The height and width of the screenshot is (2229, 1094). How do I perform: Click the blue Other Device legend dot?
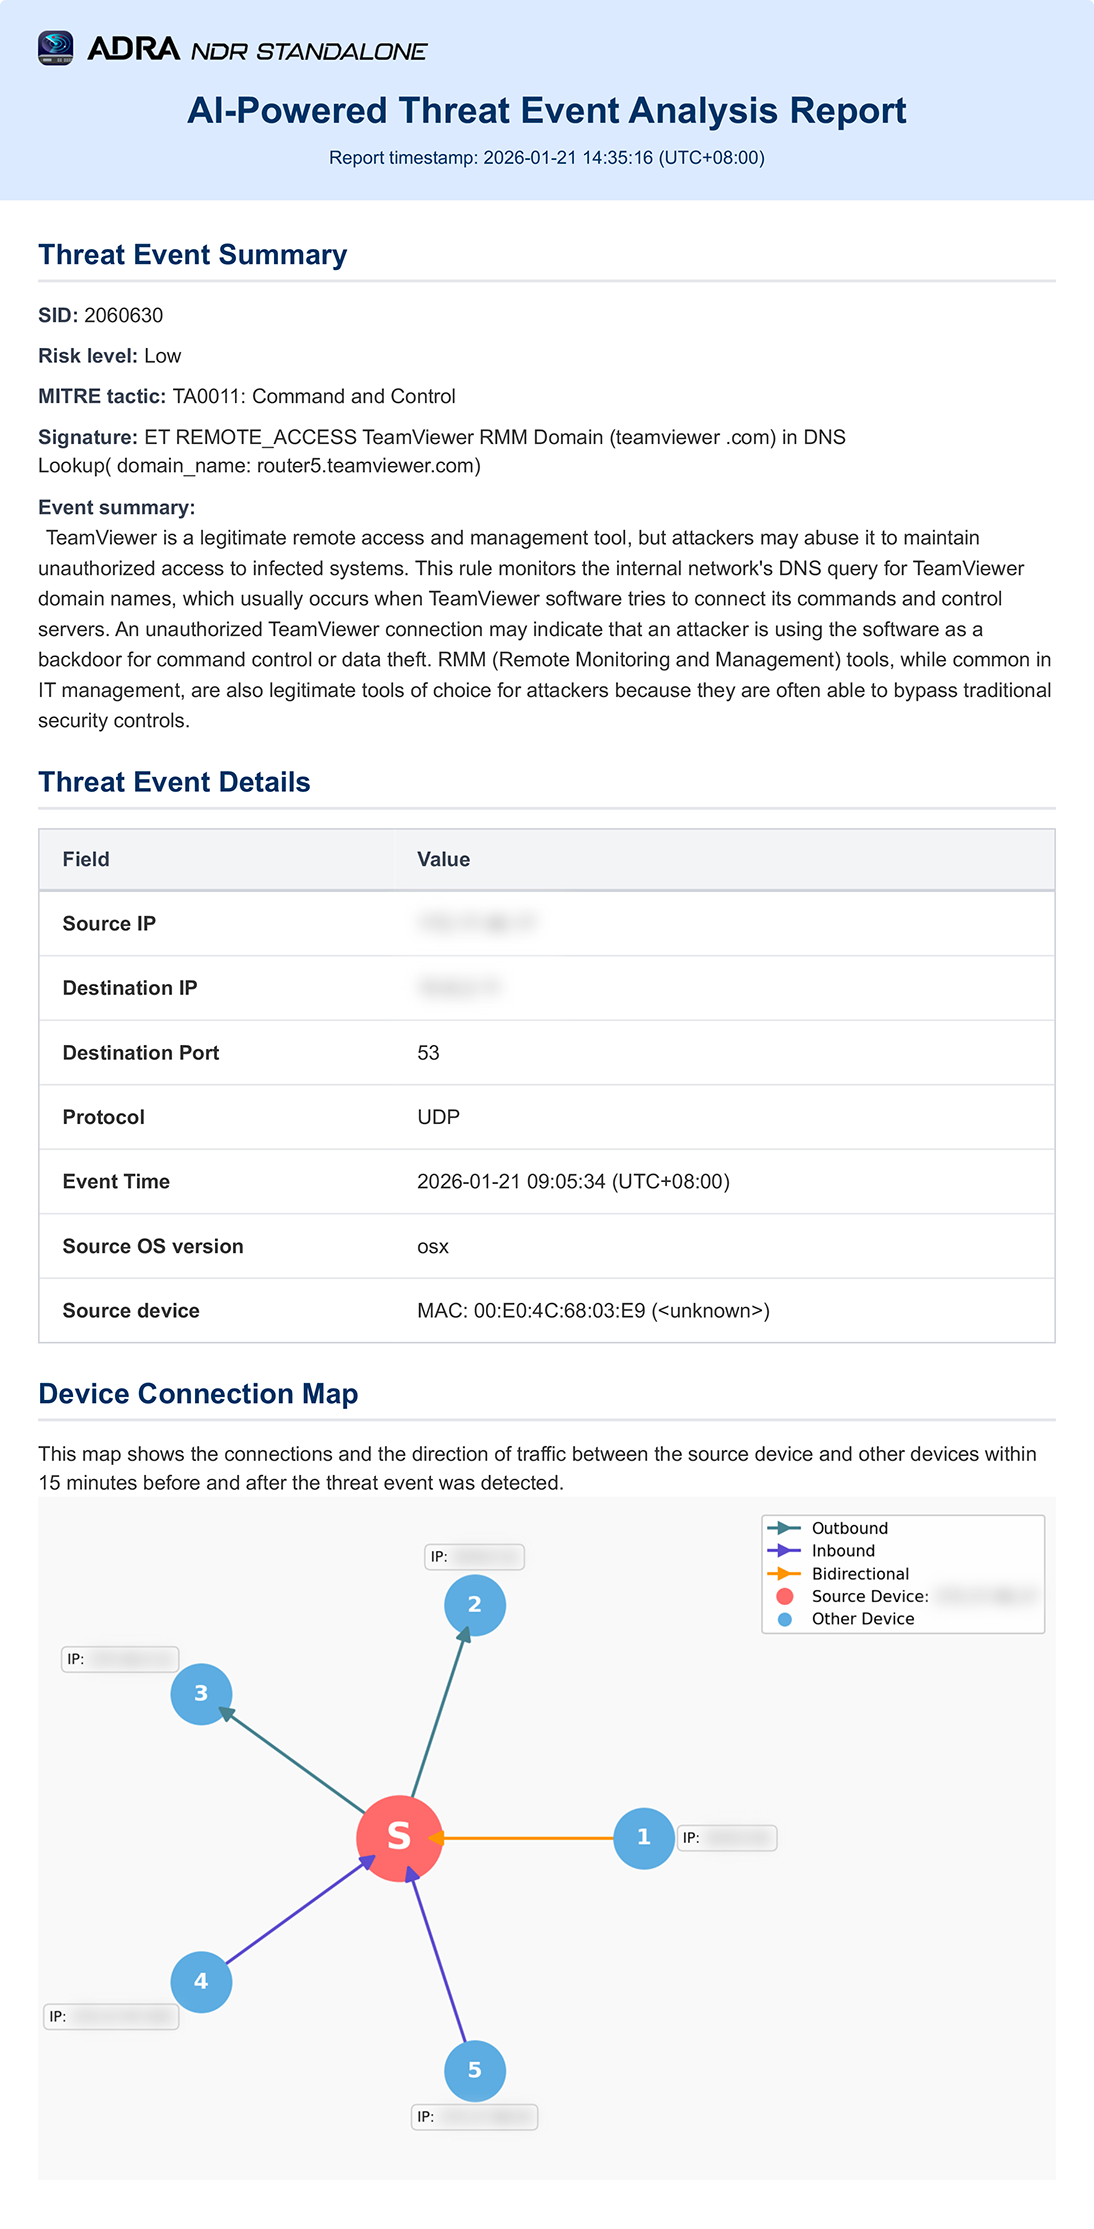click(x=785, y=1619)
